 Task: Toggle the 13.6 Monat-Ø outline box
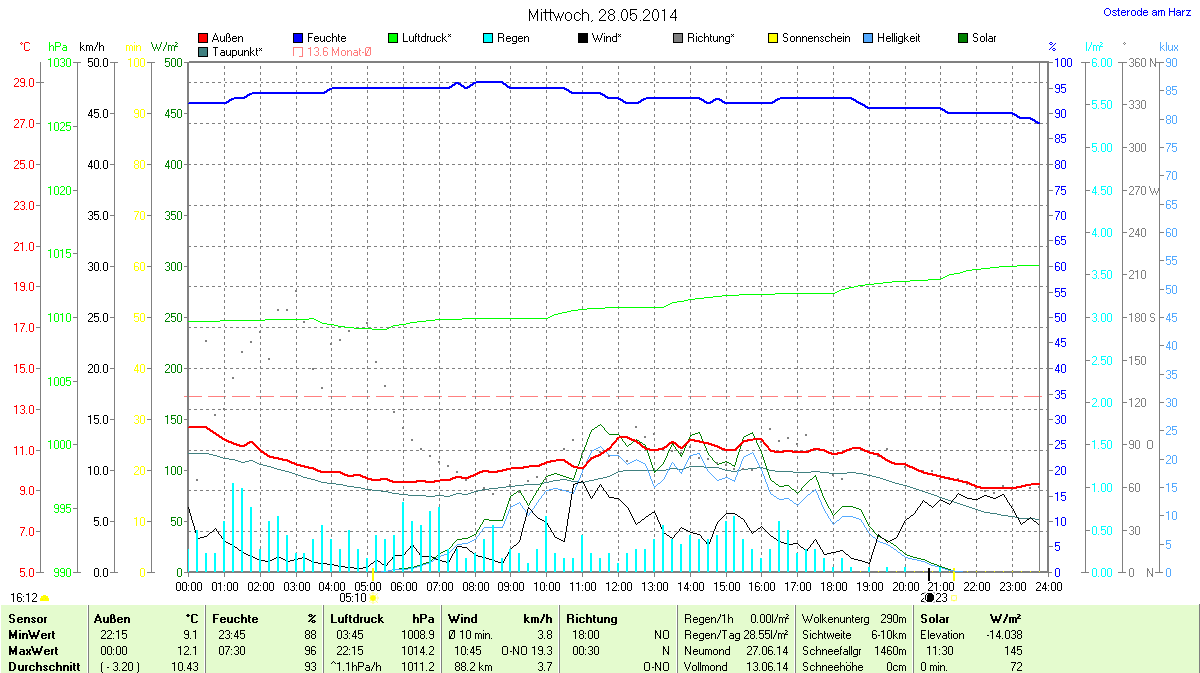click(x=298, y=51)
